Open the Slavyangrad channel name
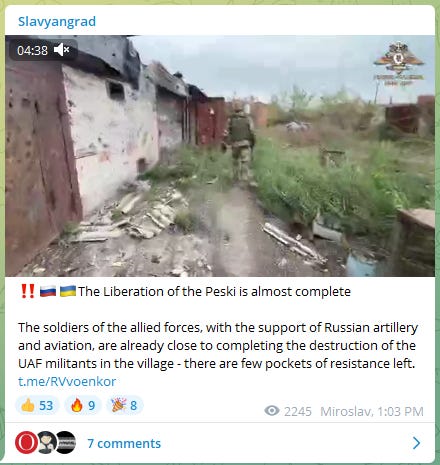Viewport: 440px width, 465px height. click(57, 22)
